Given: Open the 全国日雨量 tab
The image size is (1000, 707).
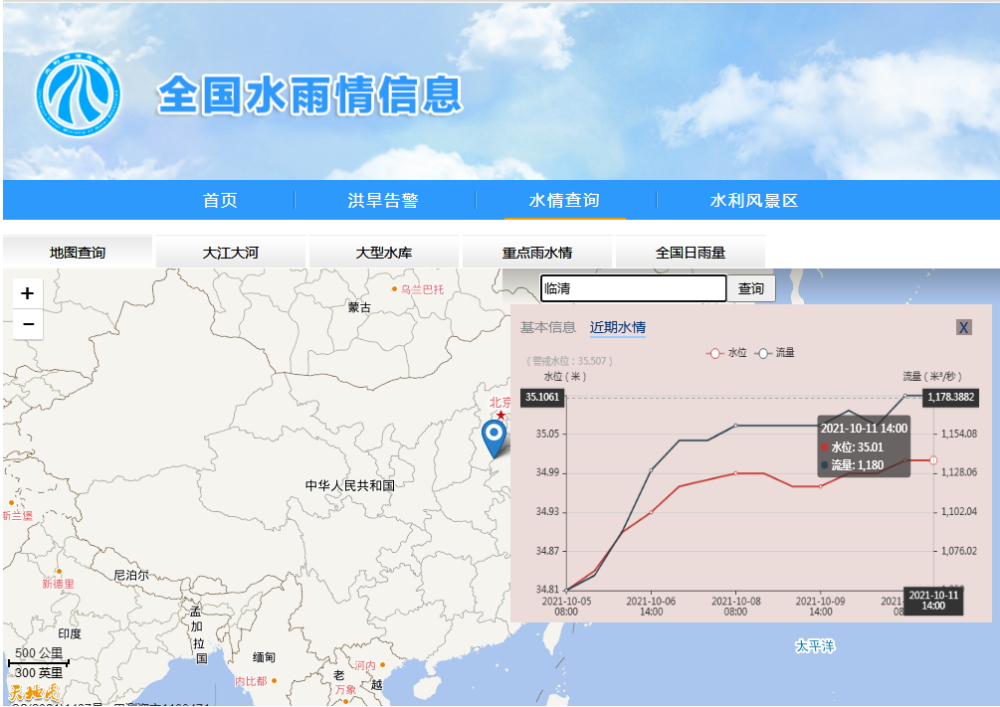Looking at the screenshot, I should coord(688,252).
